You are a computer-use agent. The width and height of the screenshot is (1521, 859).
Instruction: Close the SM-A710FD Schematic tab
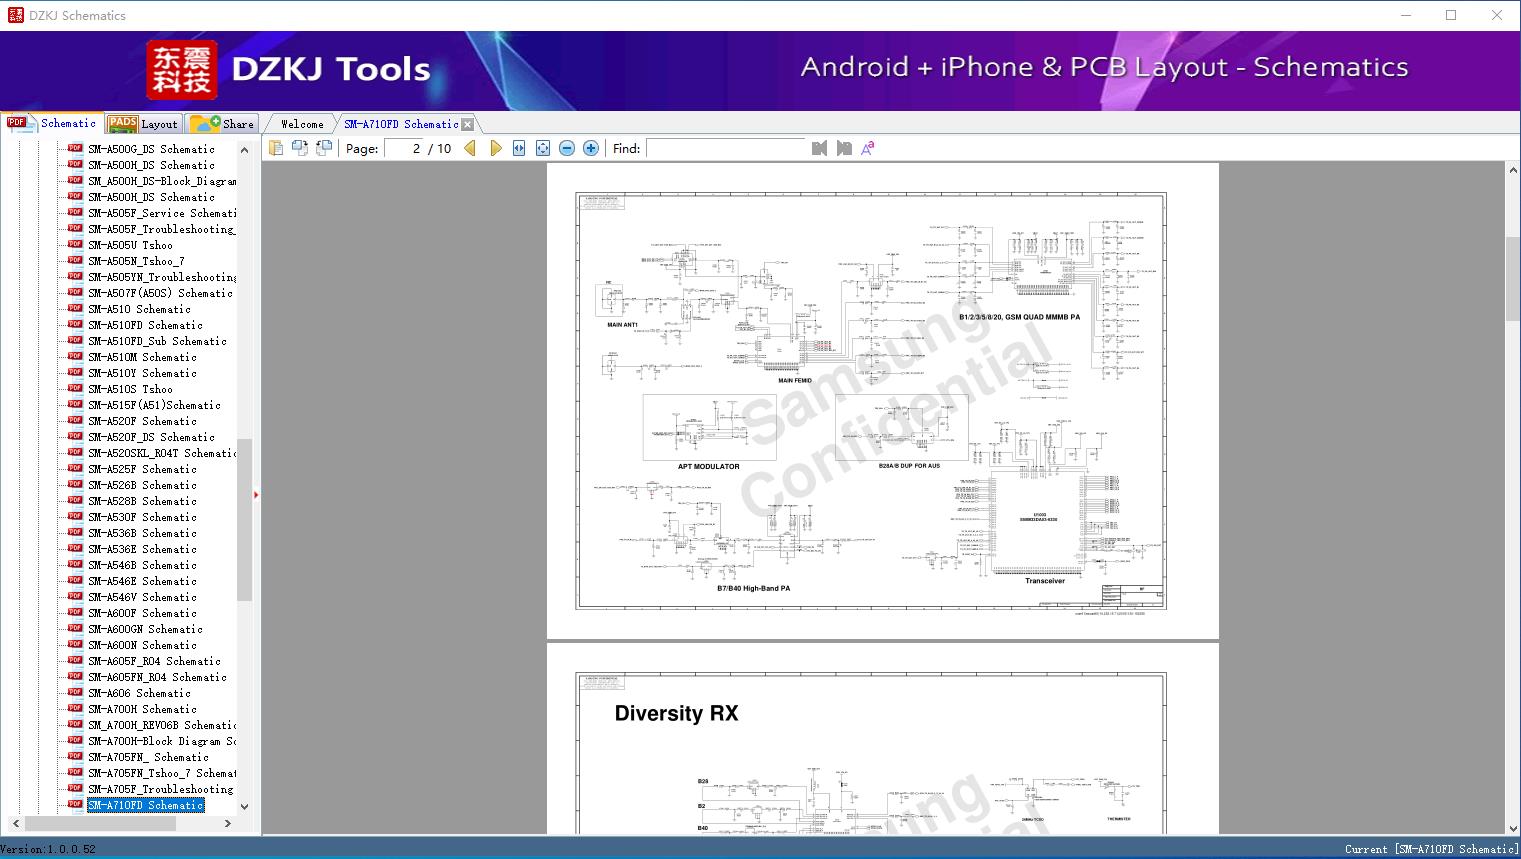[467, 125]
